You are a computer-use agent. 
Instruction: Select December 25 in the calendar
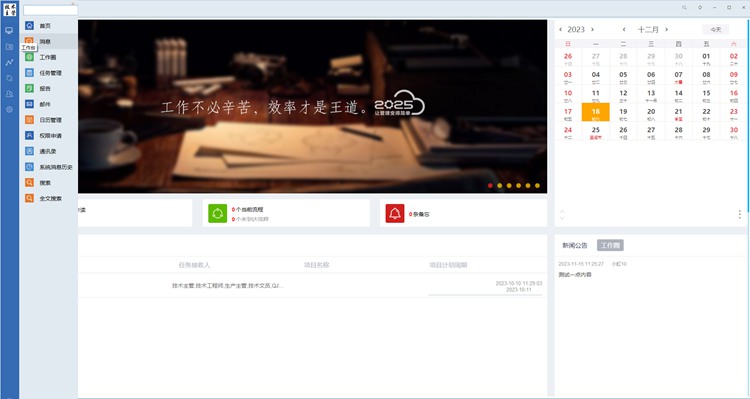click(x=596, y=131)
